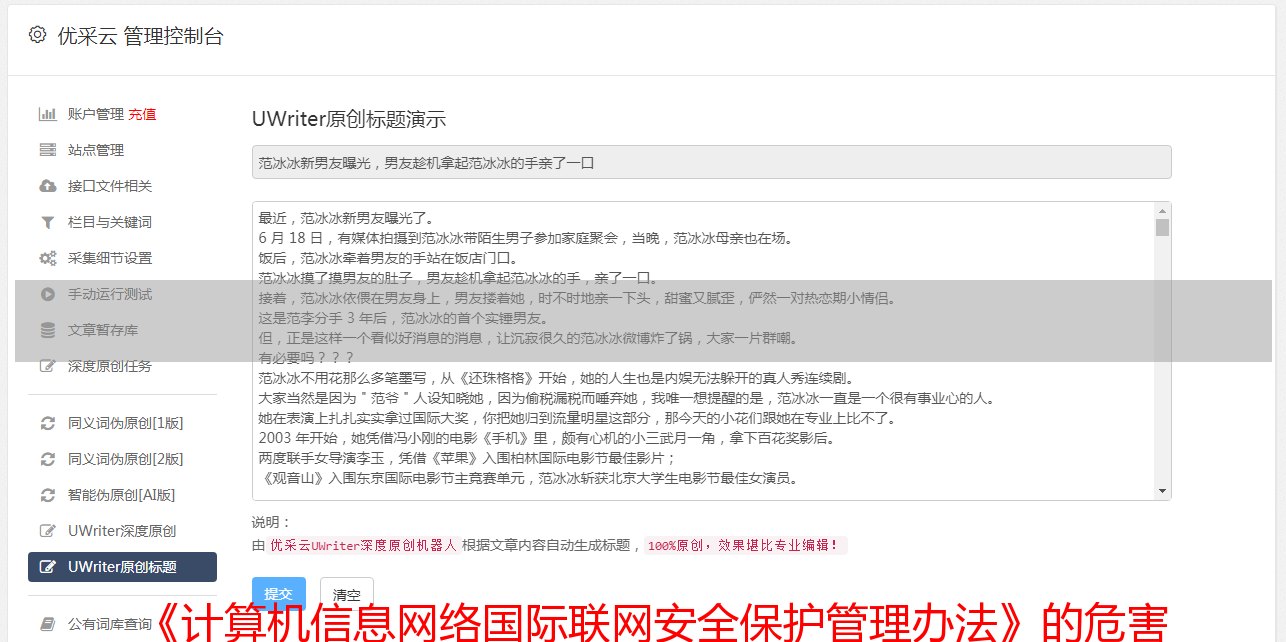This screenshot has height=642, width=1286.
Task: Click the line starting 《观音山》入围东京国际电影节
Action: point(528,478)
